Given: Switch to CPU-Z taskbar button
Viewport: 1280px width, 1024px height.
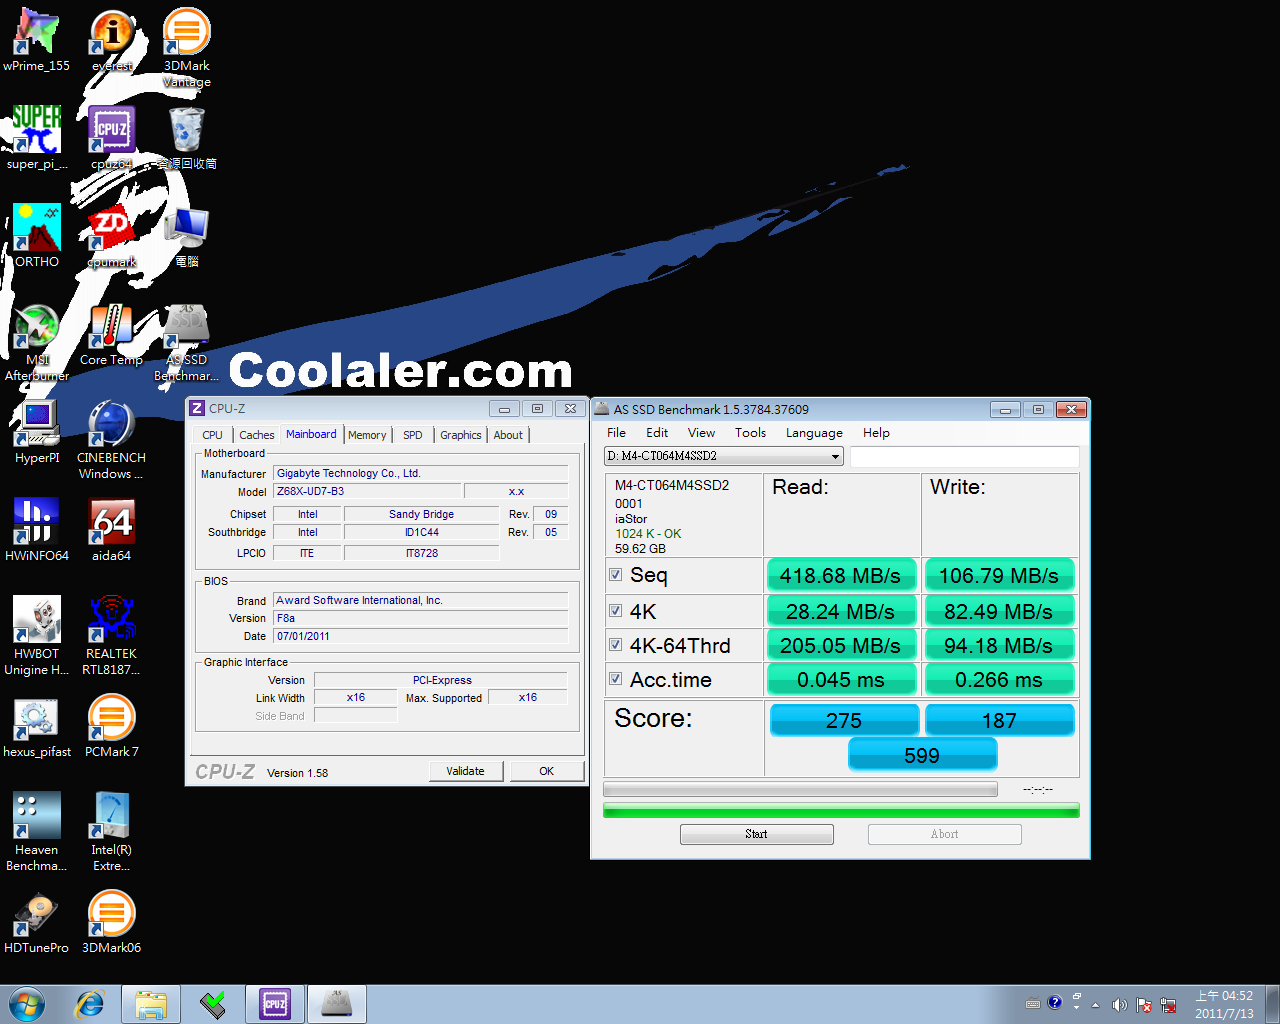Looking at the screenshot, I should (x=275, y=1004).
